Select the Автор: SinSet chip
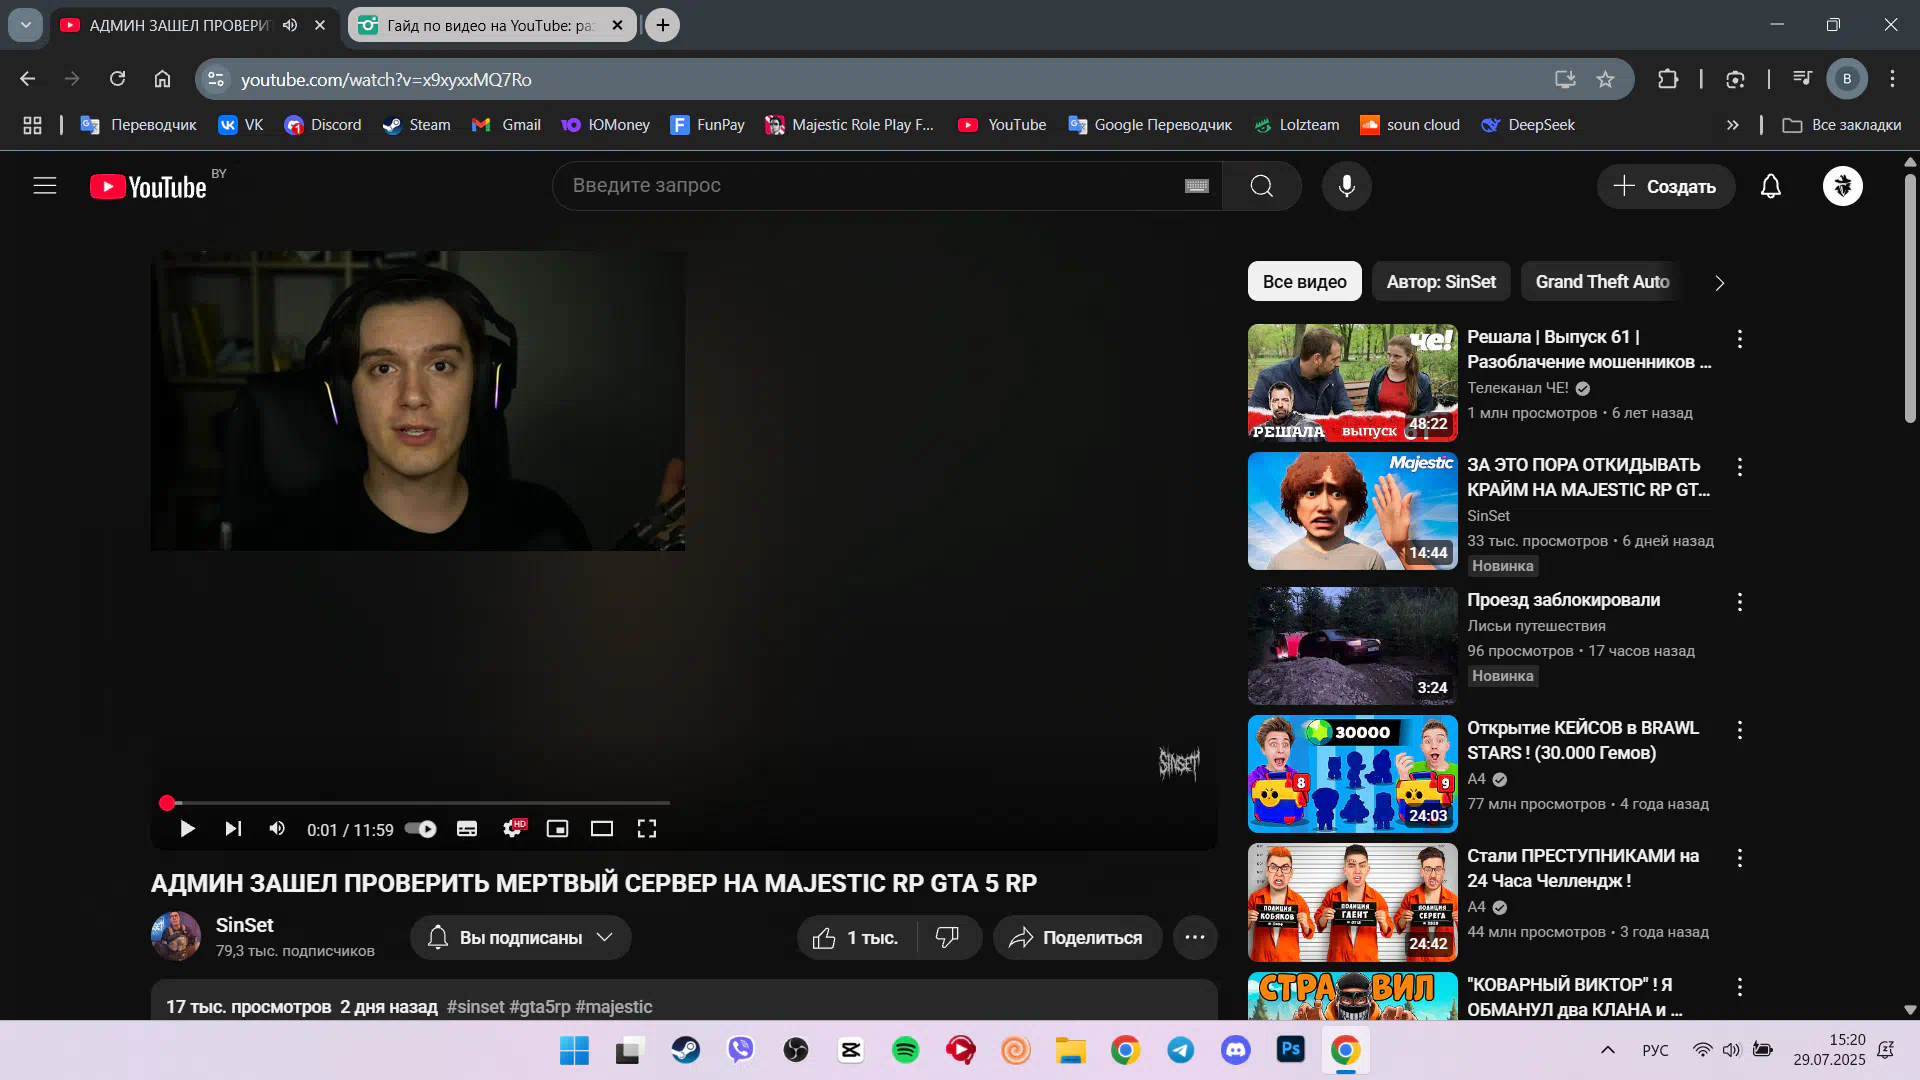The image size is (1920, 1080). (x=1441, y=282)
